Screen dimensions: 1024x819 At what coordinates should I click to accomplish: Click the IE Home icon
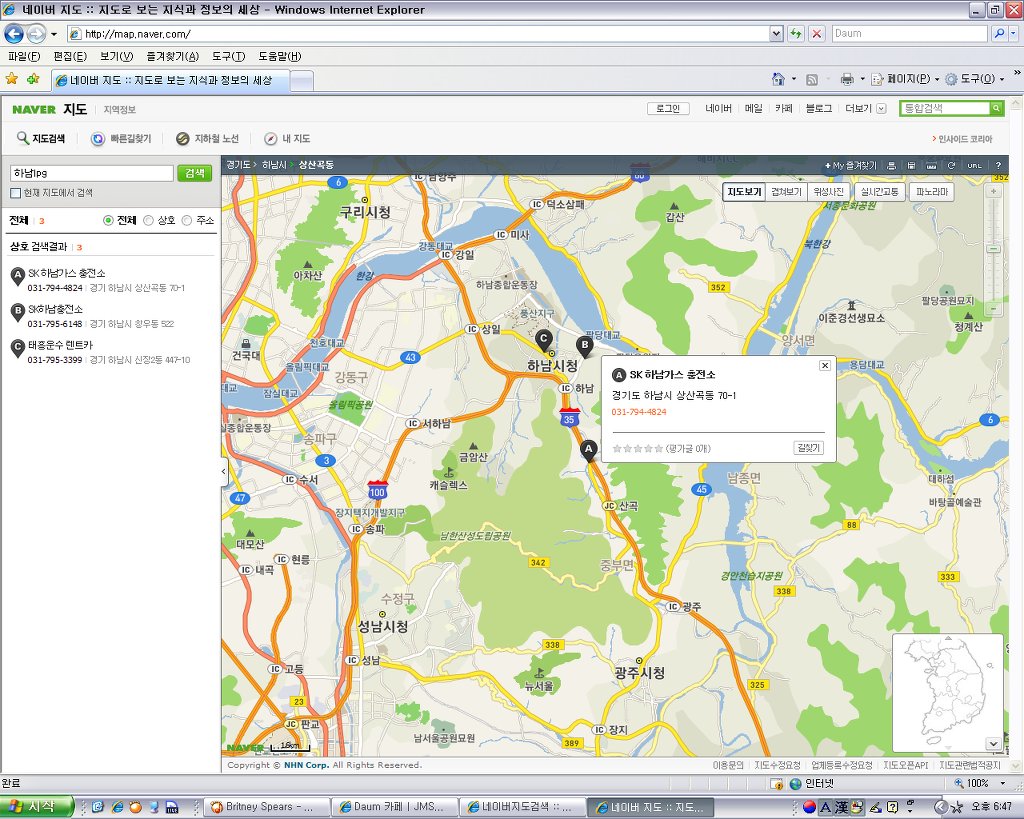[778, 79]
